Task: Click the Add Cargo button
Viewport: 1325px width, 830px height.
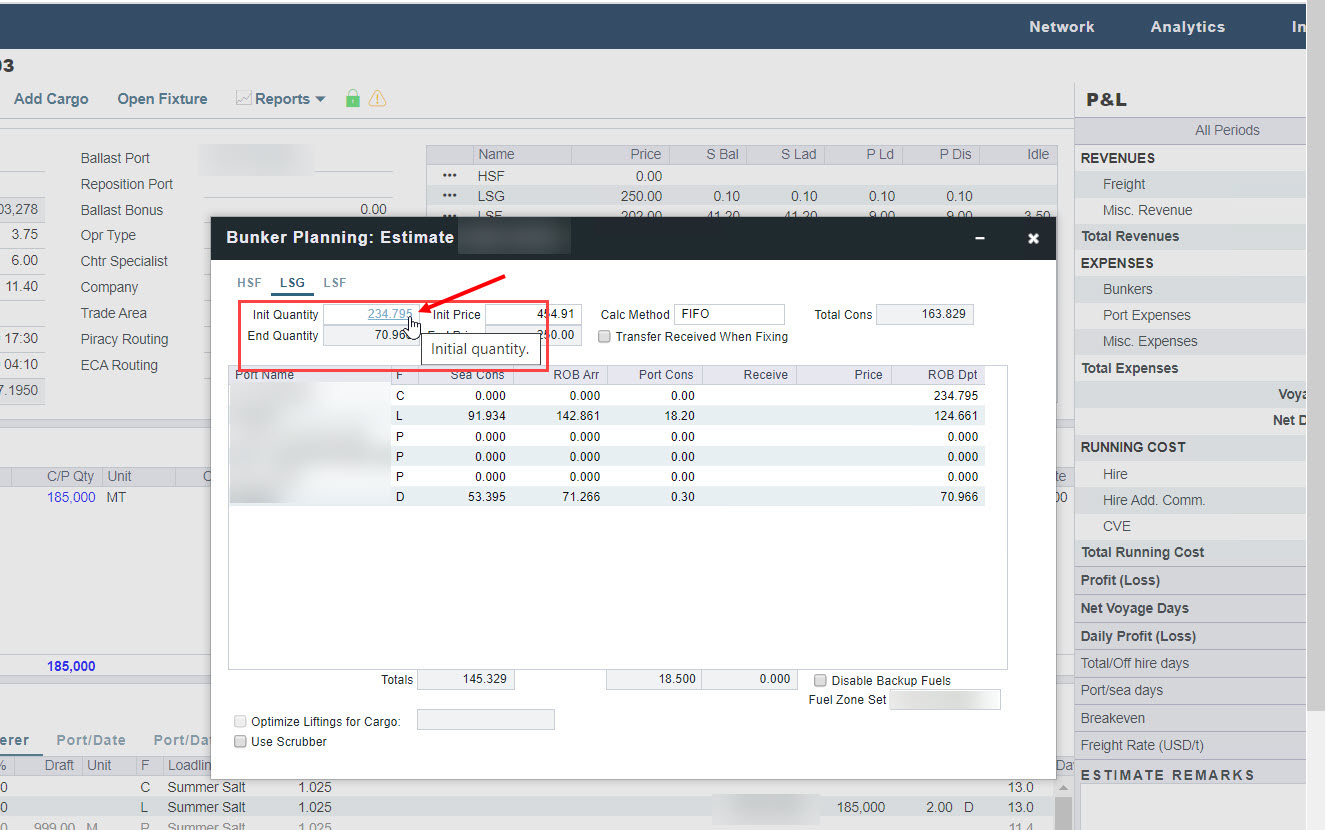Action: click(x=51, y=99)
